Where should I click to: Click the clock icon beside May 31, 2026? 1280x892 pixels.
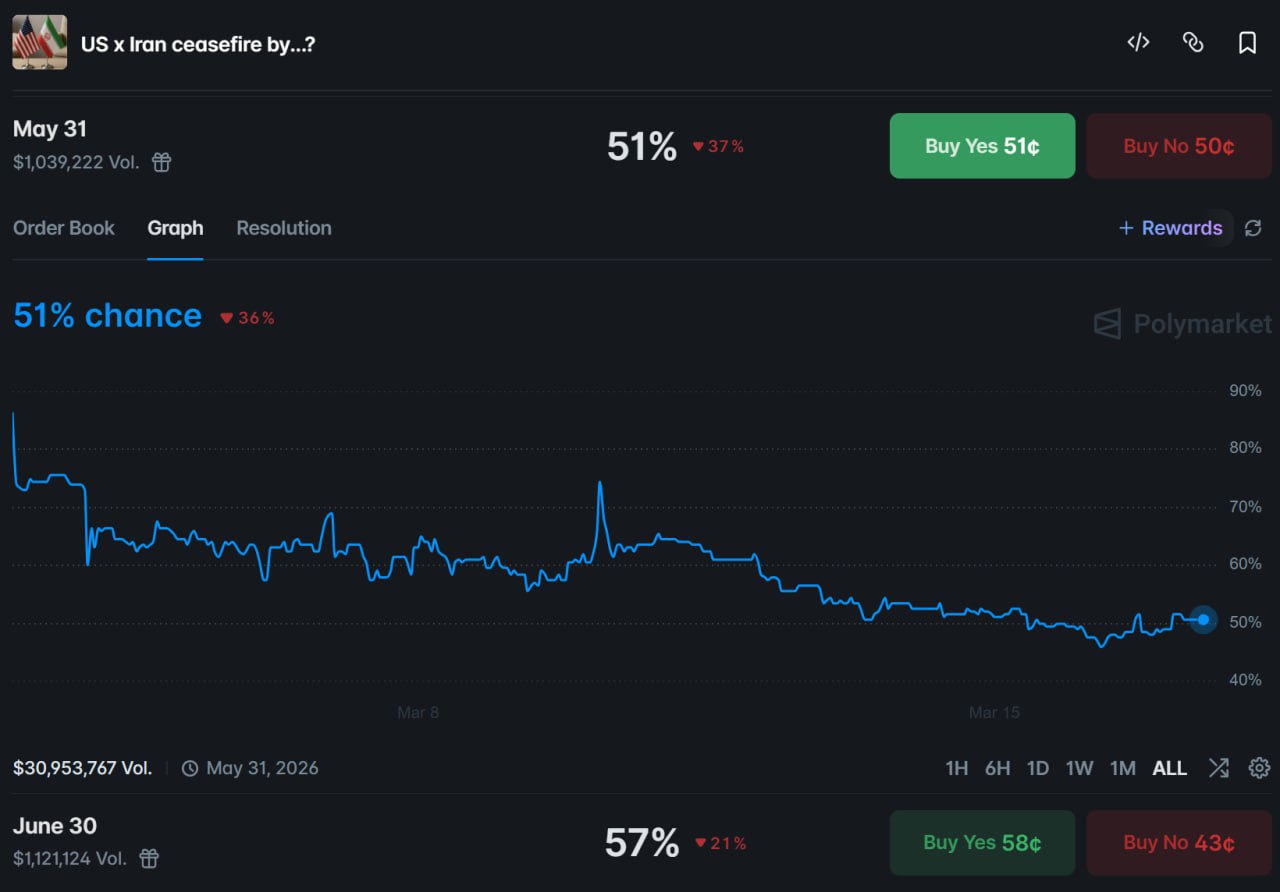click(189, 768)
